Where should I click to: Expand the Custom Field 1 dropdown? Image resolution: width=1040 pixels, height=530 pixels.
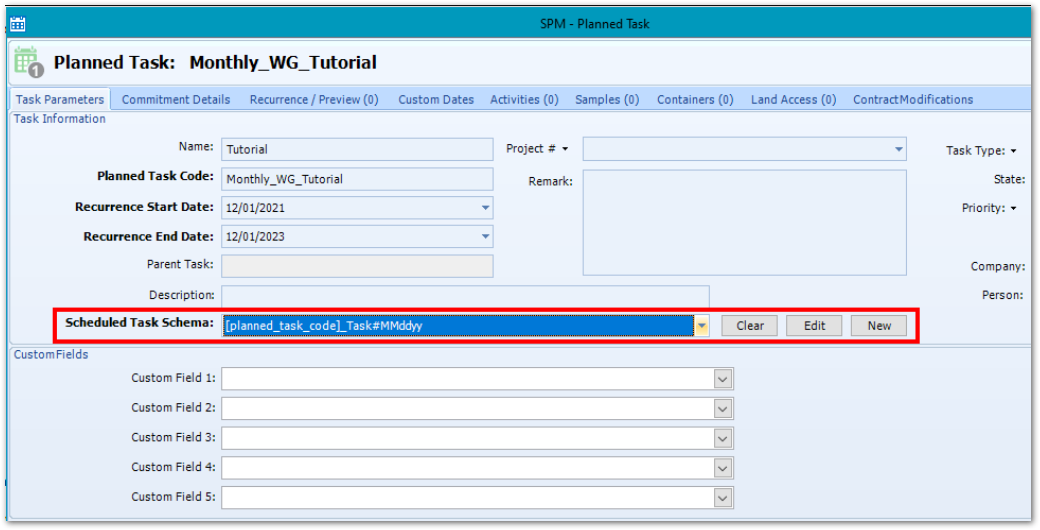click(723, 379)
